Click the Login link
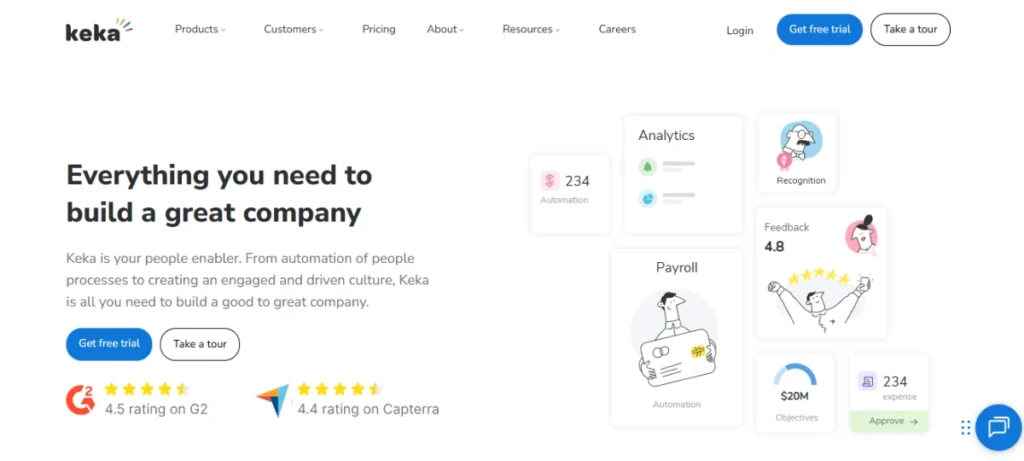Image resolution: width=1024 pixels, height=461 pixels. [x=740, y=31]
